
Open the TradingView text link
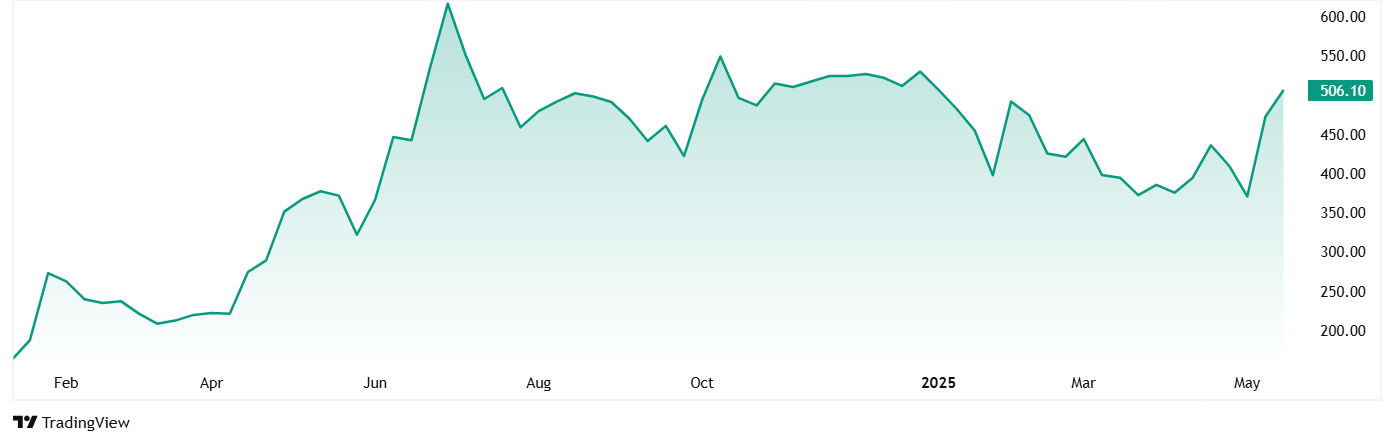(x=85, y=423)
